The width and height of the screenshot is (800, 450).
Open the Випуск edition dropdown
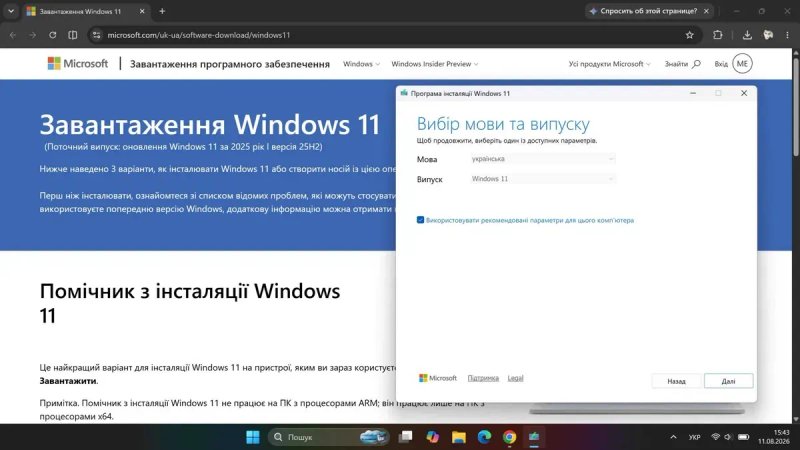[542, 179]
